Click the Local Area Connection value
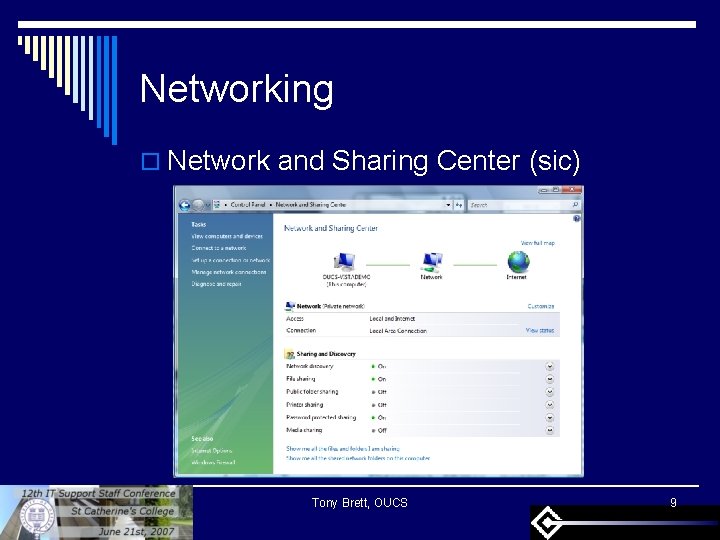This screenshot has width=720, height=540. (398, 331)
